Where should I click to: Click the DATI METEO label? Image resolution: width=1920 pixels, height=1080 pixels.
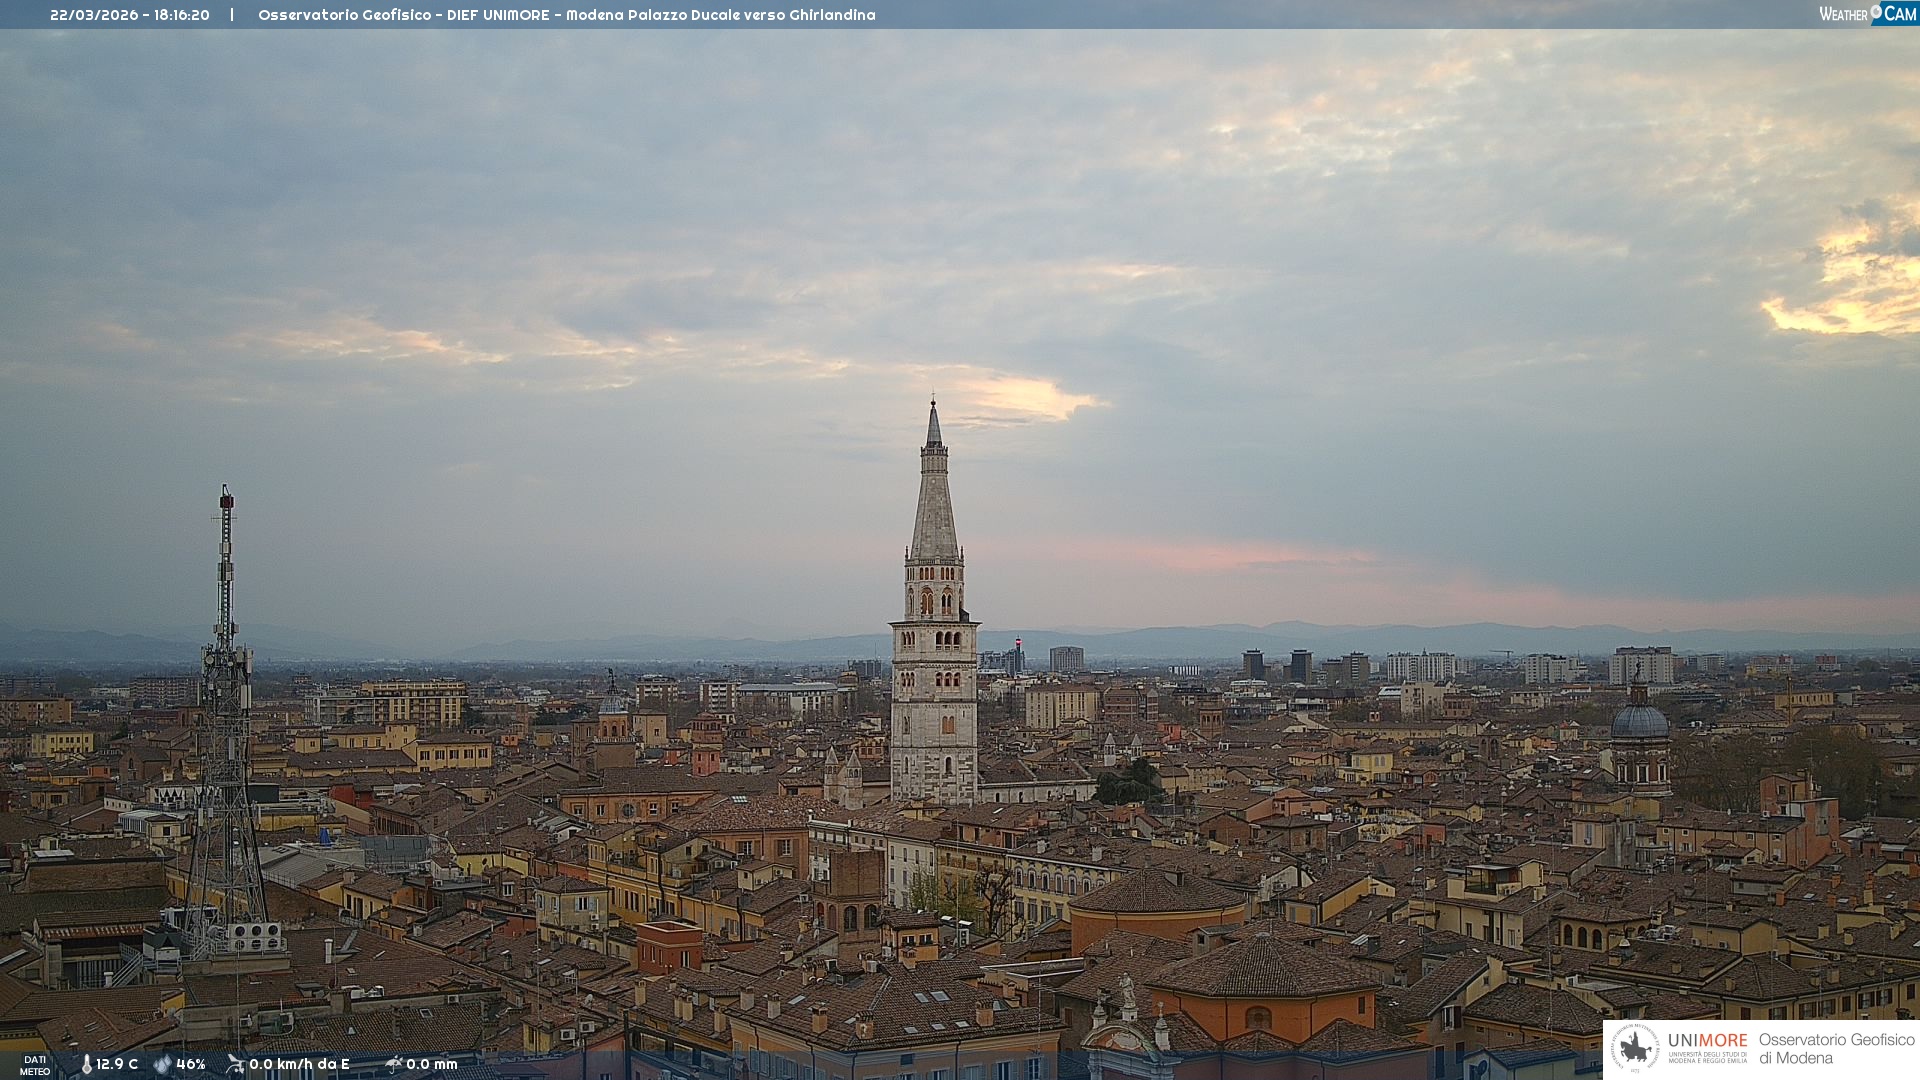(x=35, y=1065)
